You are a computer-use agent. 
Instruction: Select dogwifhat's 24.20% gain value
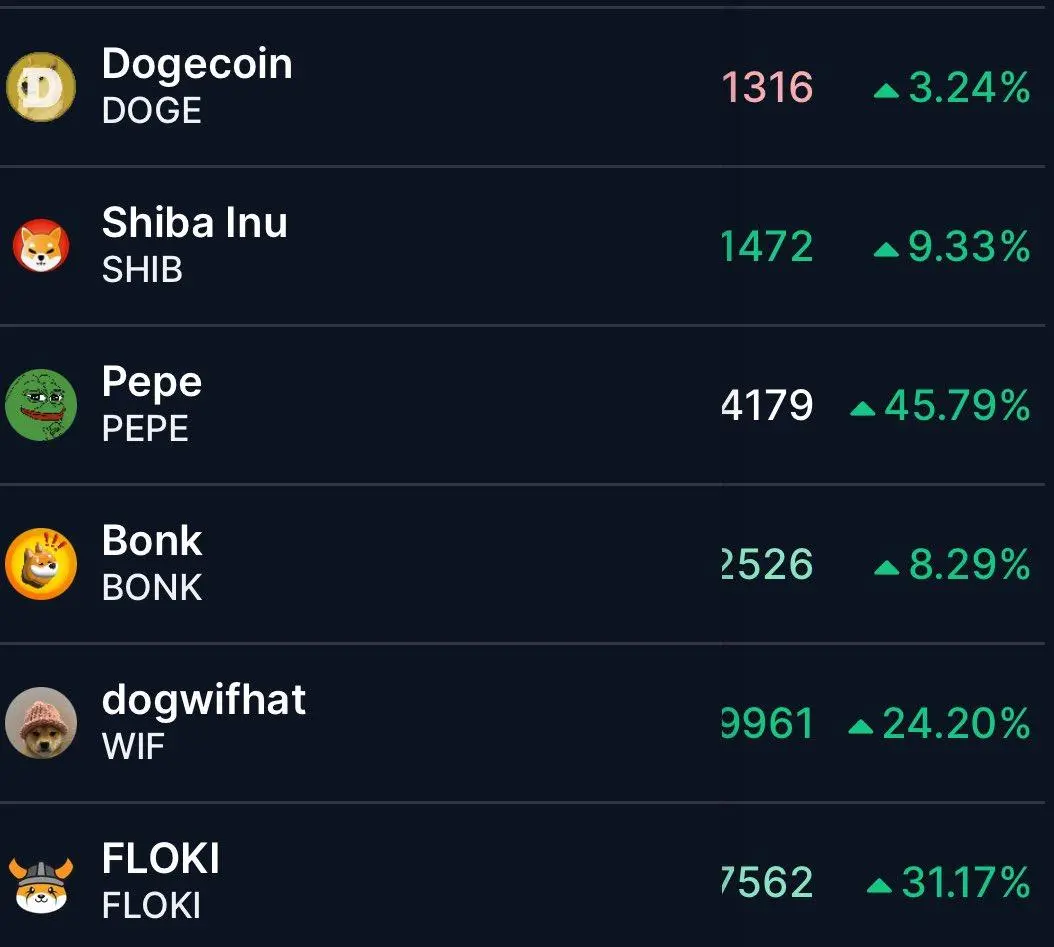(x=956, y=723)
